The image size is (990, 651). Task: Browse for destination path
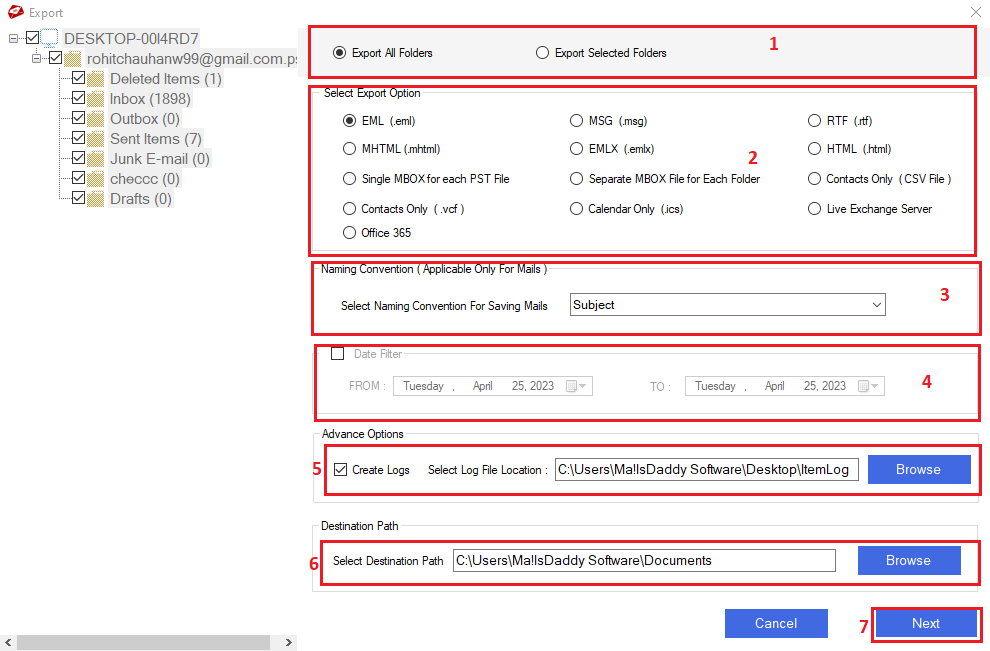[909, 561]
